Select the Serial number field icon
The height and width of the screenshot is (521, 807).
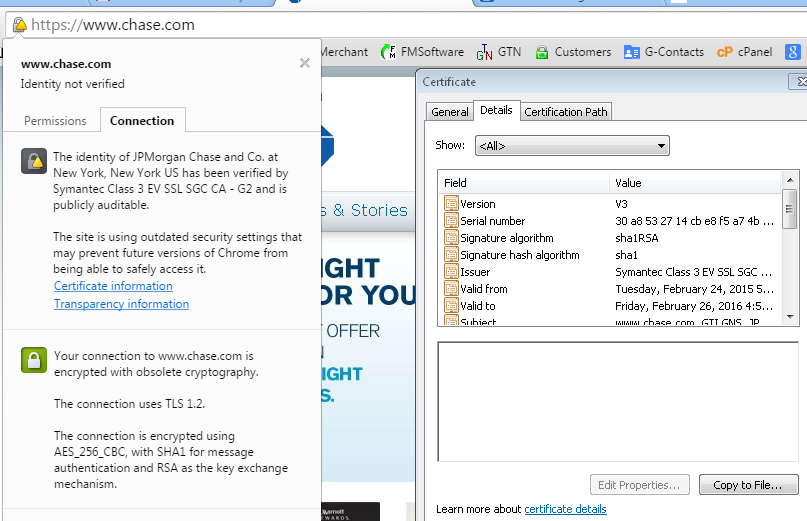[x=451, y=220]
